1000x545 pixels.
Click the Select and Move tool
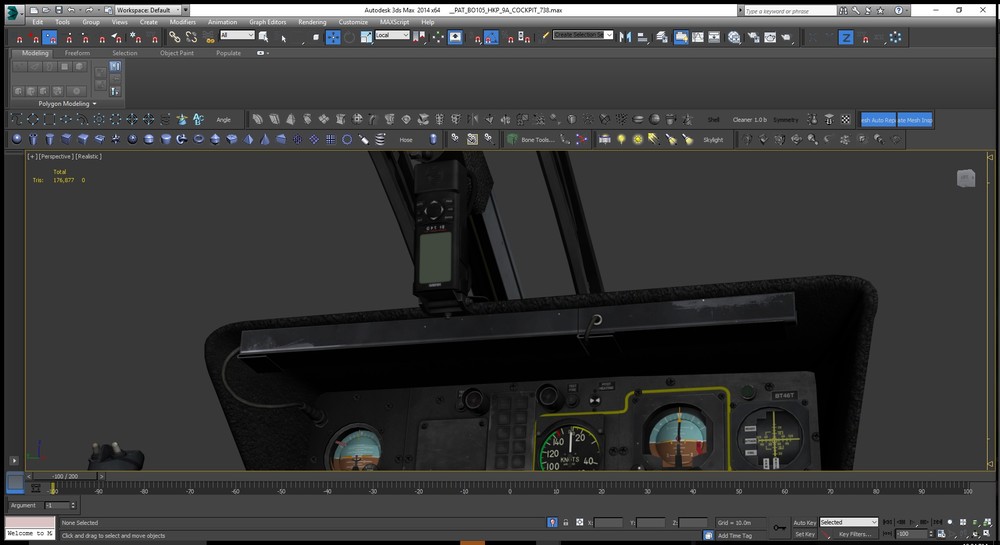coord(333,37)
